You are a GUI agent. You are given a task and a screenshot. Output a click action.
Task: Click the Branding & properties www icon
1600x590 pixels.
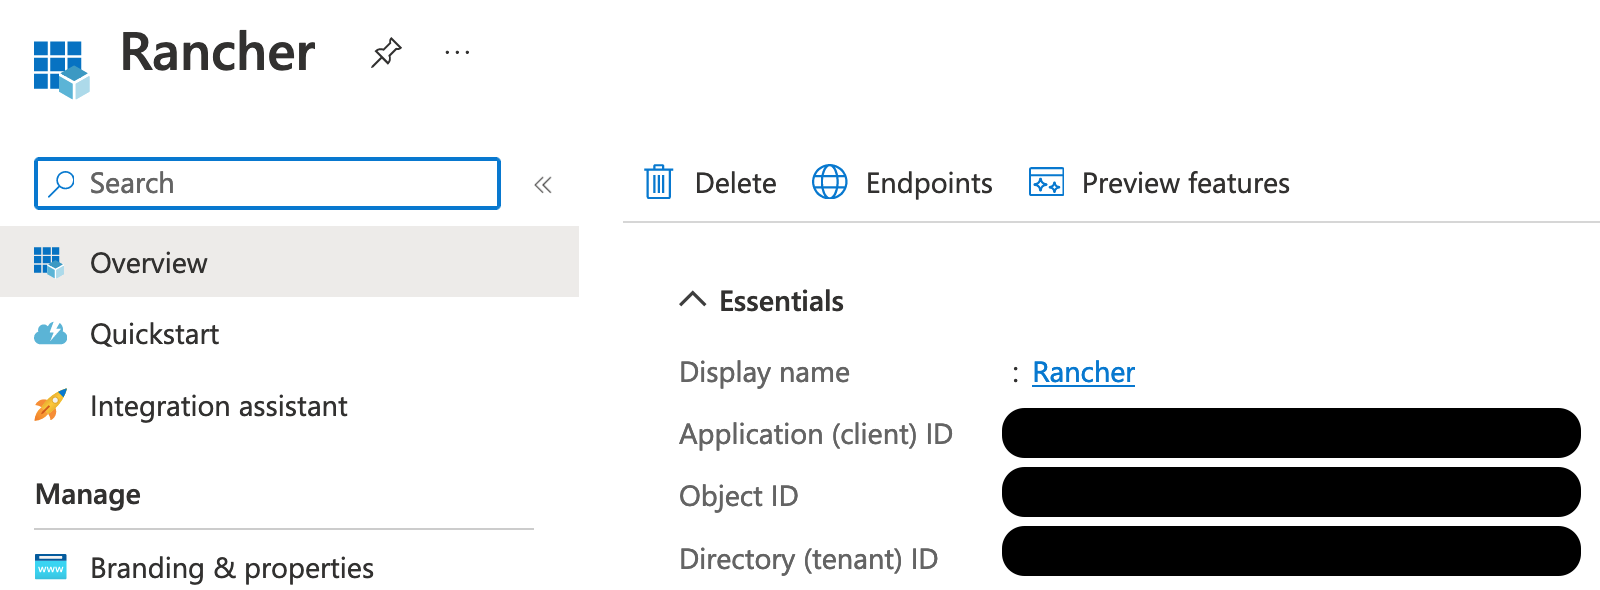pyautogui.click(x=50, y=567)
